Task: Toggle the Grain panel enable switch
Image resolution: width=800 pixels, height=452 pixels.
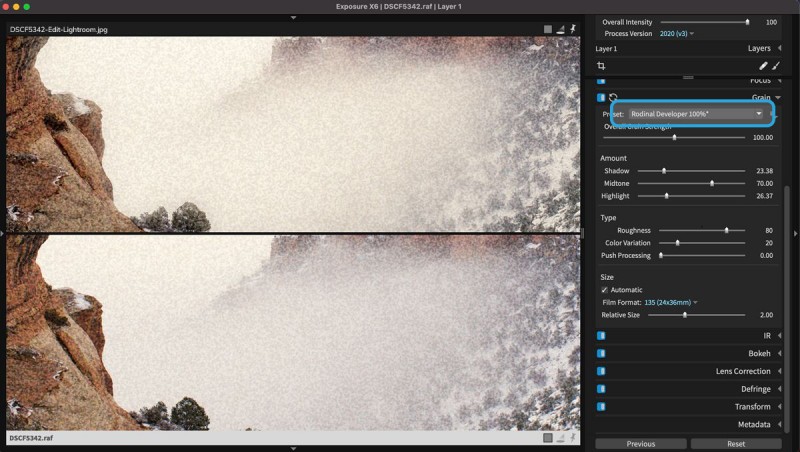Action: [x=601, y=97]
